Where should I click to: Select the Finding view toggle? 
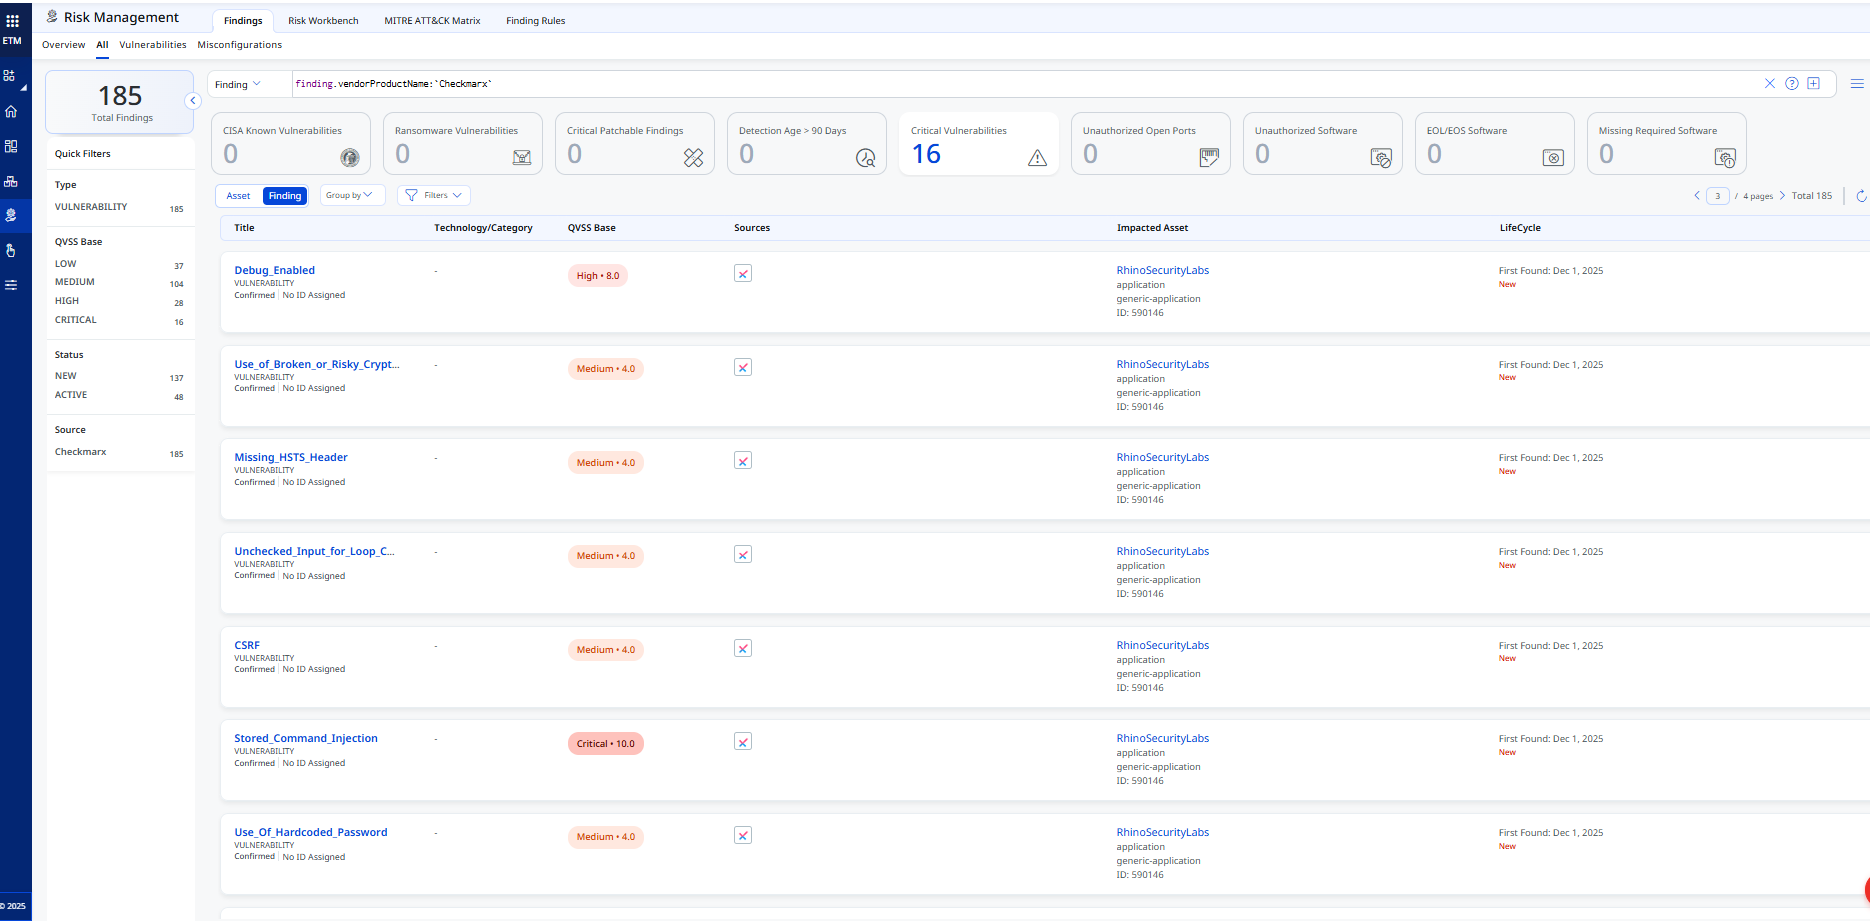click(284, 196)
